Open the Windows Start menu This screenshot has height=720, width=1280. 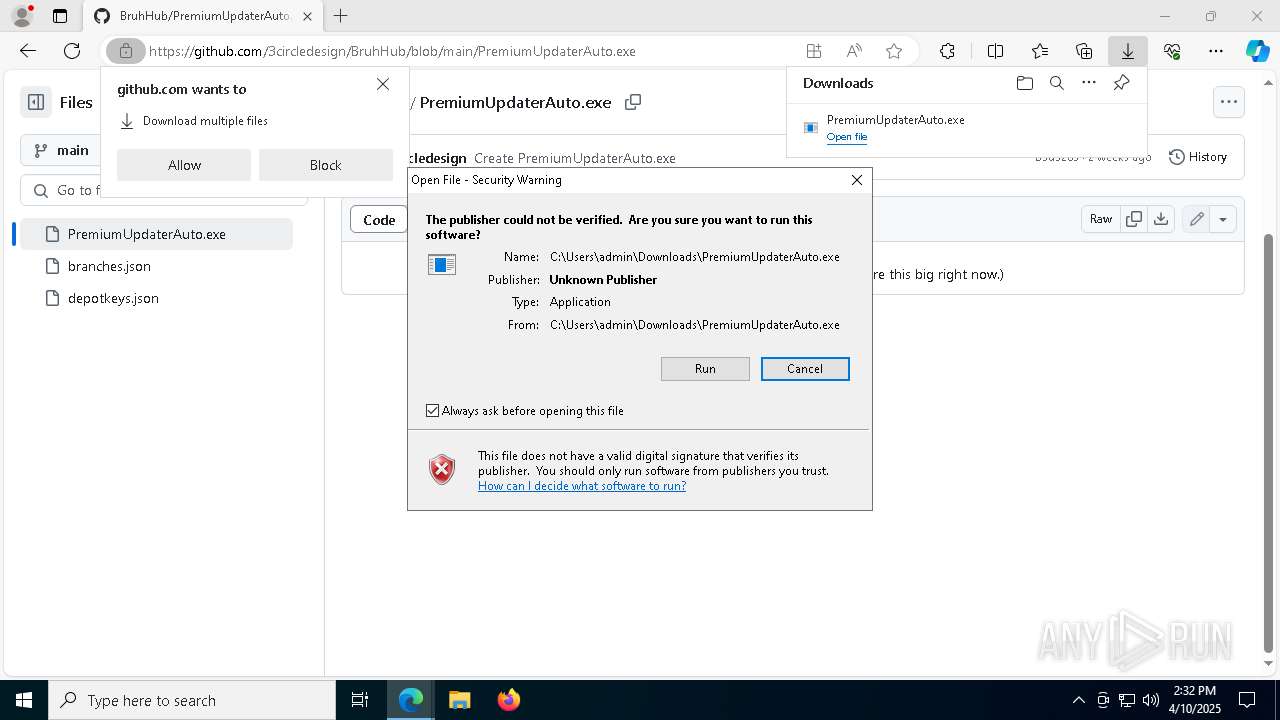[24, 700]
